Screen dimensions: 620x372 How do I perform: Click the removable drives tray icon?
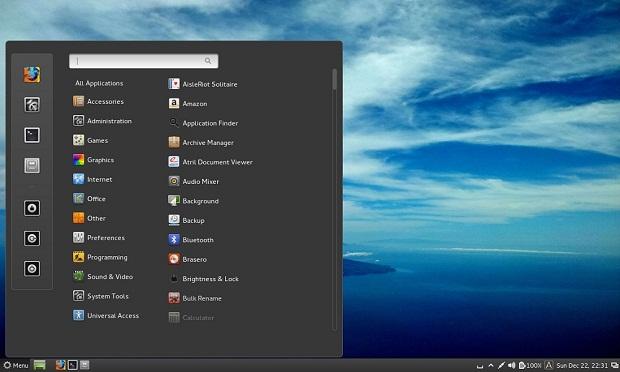(480, 366)
